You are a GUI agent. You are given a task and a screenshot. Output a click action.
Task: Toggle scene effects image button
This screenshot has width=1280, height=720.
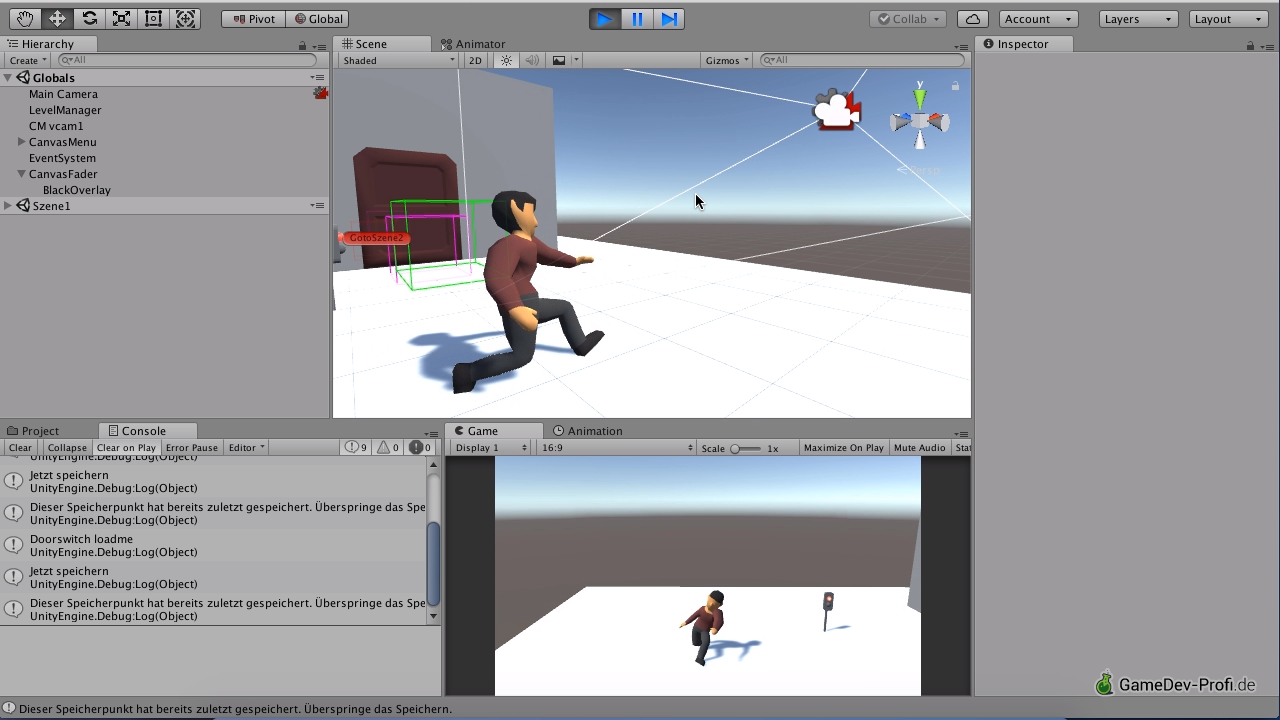pos(559,60)
